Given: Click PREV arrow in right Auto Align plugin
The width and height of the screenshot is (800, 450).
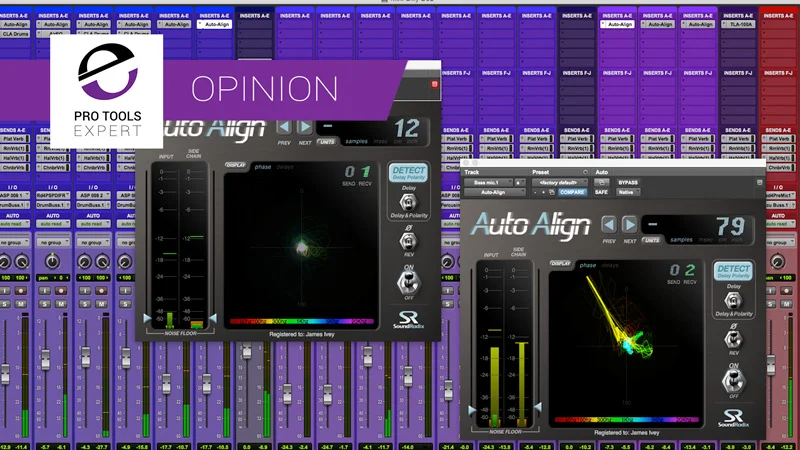Looking at the screenshot, I should click(x=609, y=224).
